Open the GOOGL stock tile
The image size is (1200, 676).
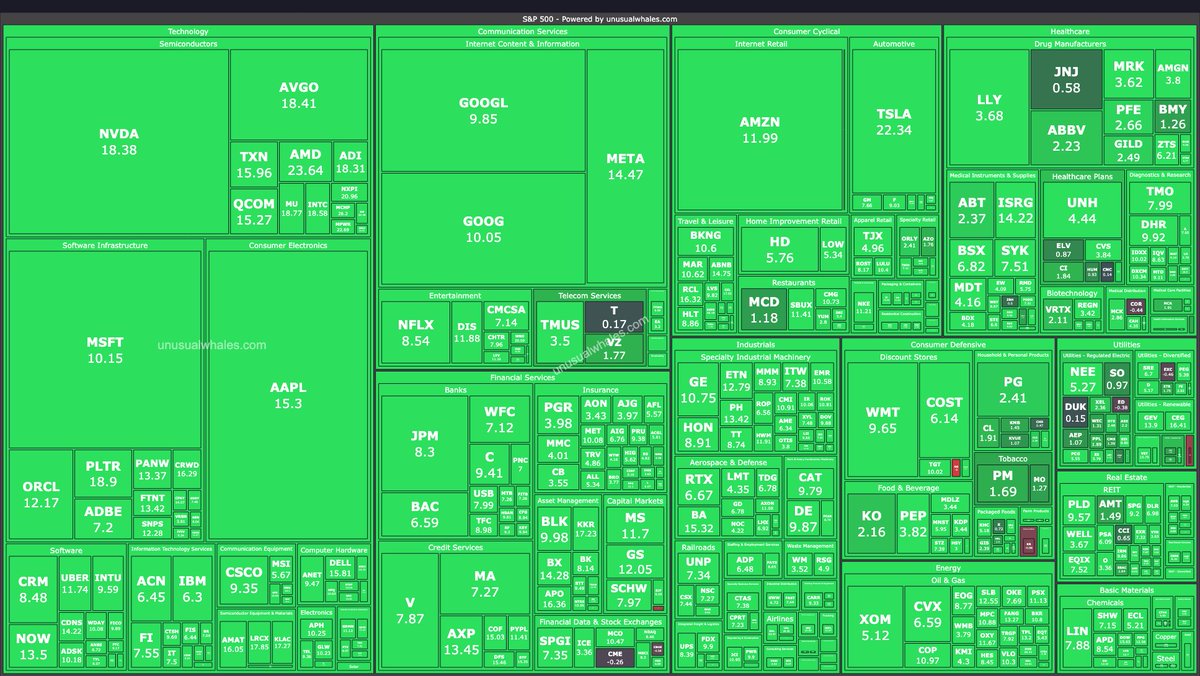pos(483,105)
